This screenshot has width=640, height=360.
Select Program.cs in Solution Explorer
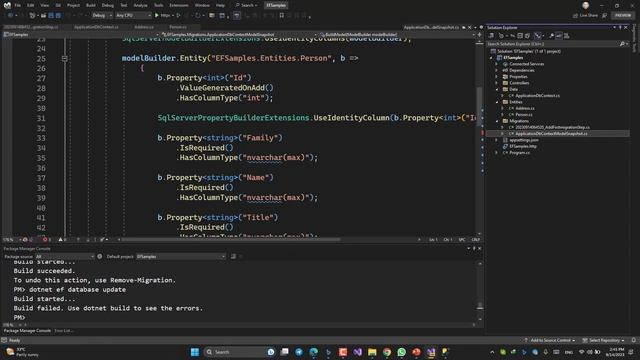point(519,153)
